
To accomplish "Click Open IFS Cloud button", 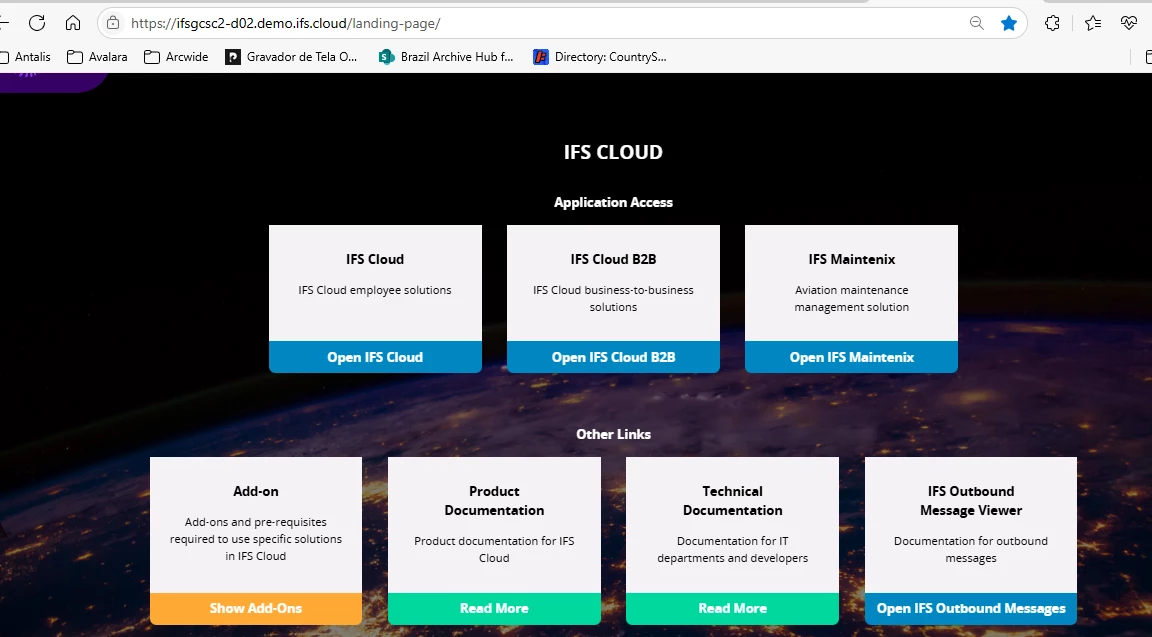I will pos(375,357).
